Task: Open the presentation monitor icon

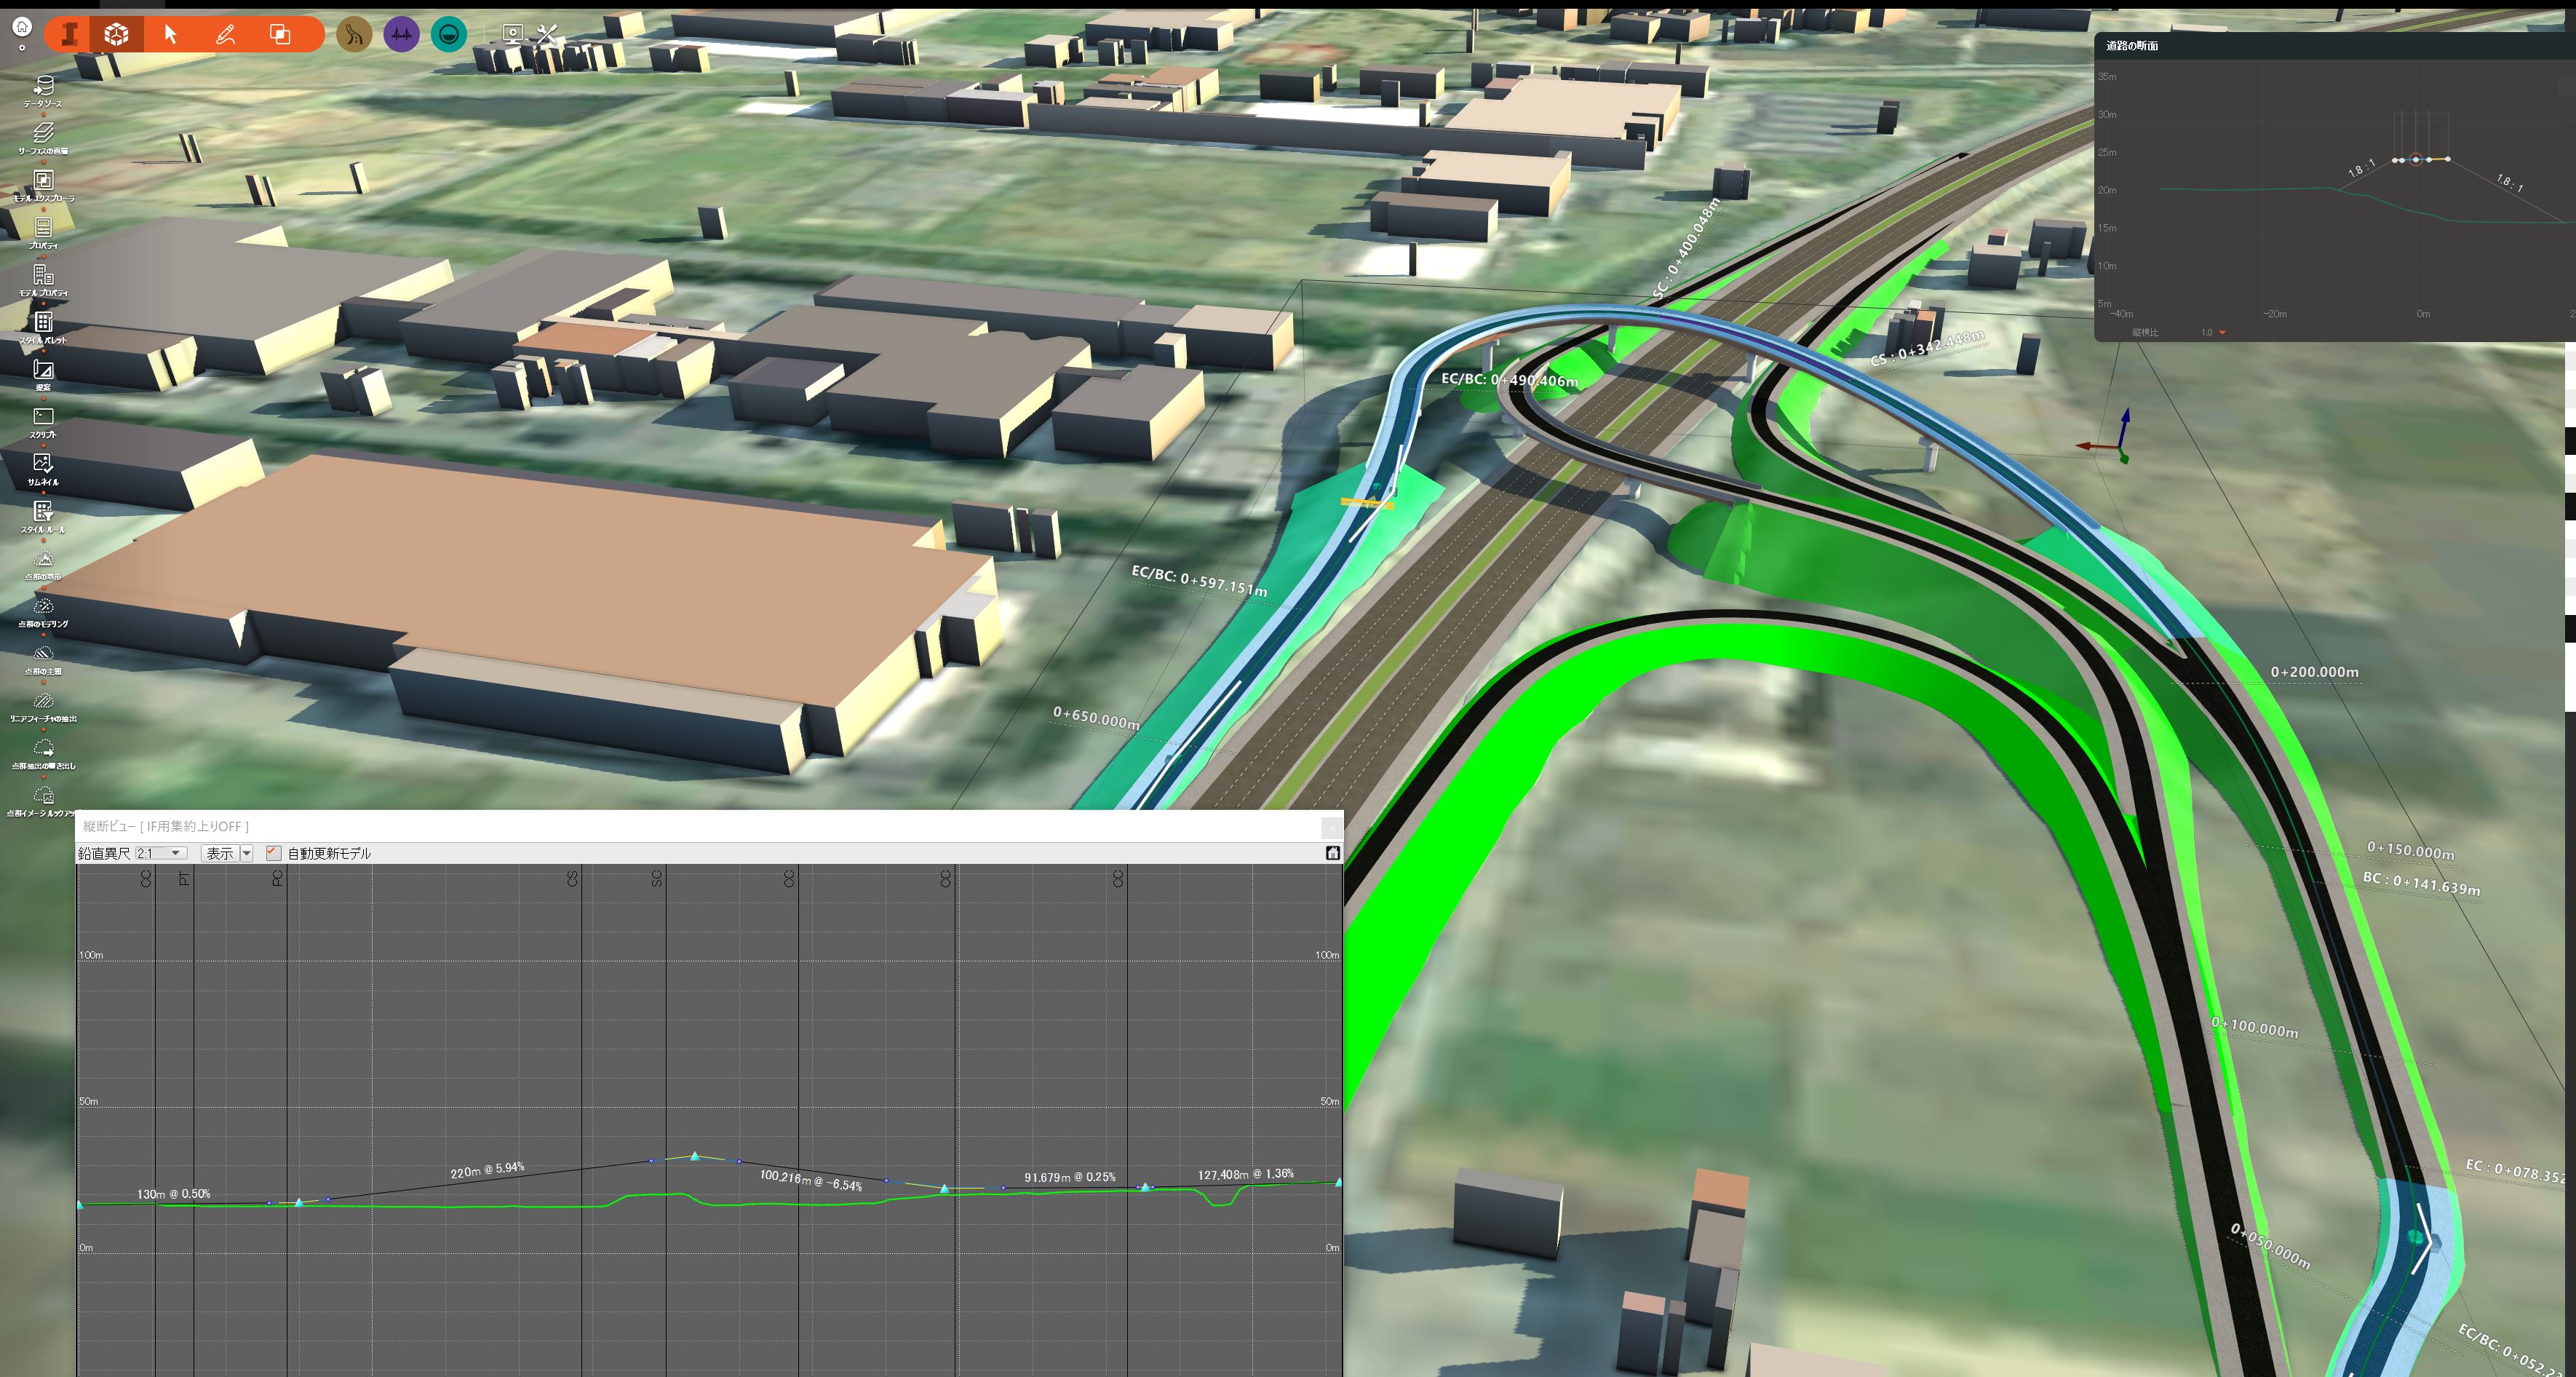Action: click(x=512, y=34)
